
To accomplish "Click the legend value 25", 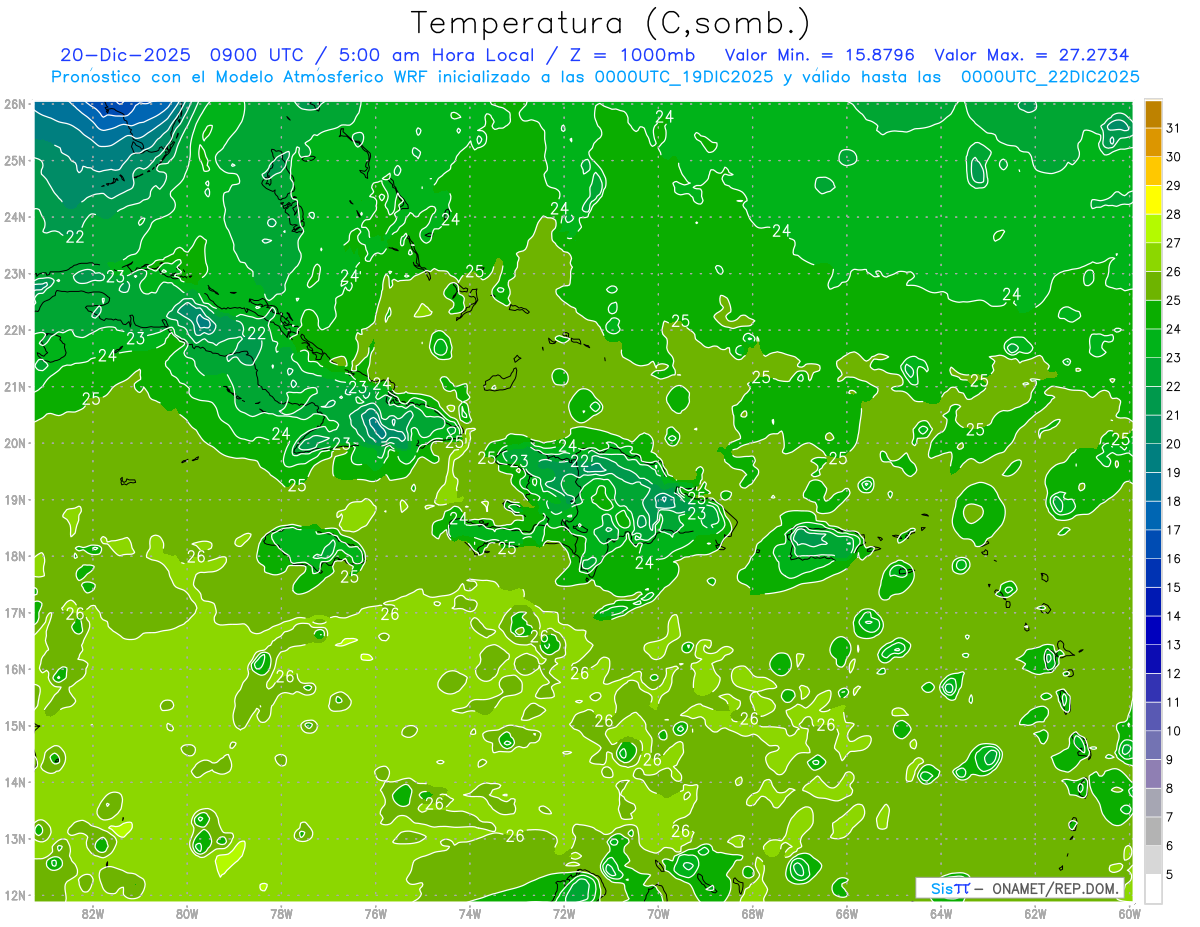I will coord(1173,300).
